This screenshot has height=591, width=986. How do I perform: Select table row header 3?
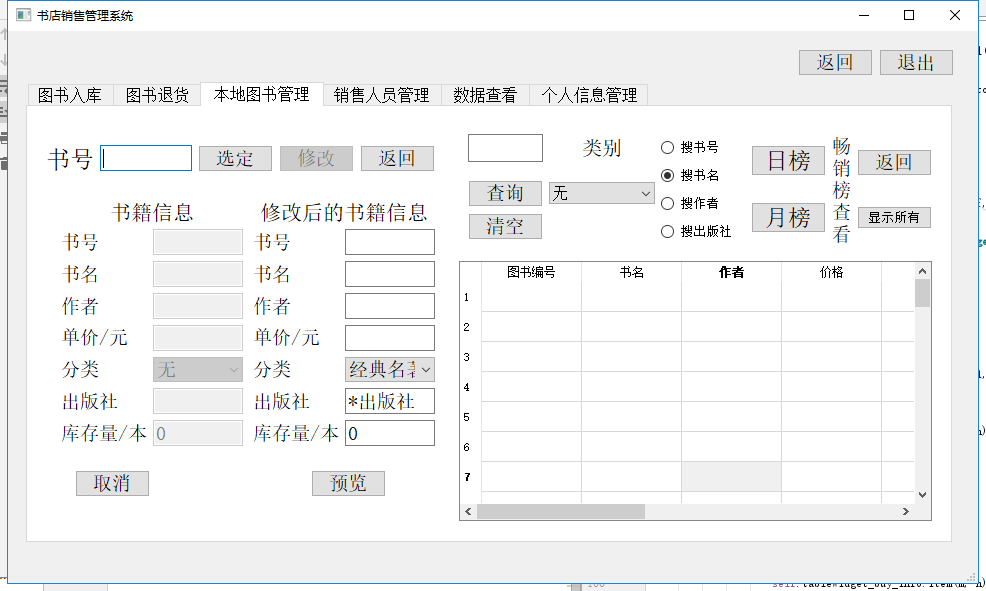[x=470, y=357]
